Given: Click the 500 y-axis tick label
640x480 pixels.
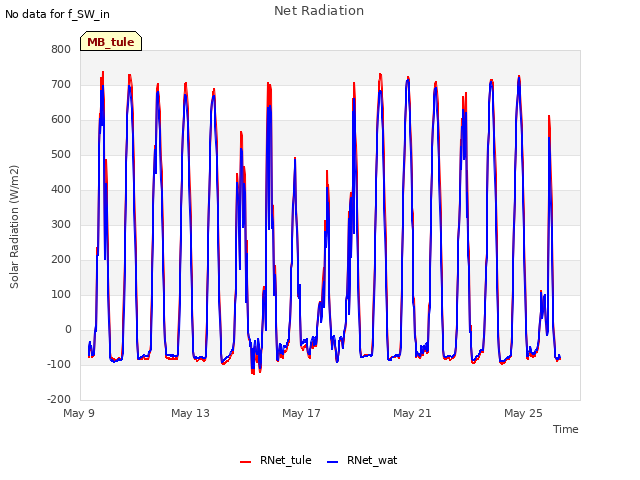Looking at the screenshot, I should click(61, 155).
